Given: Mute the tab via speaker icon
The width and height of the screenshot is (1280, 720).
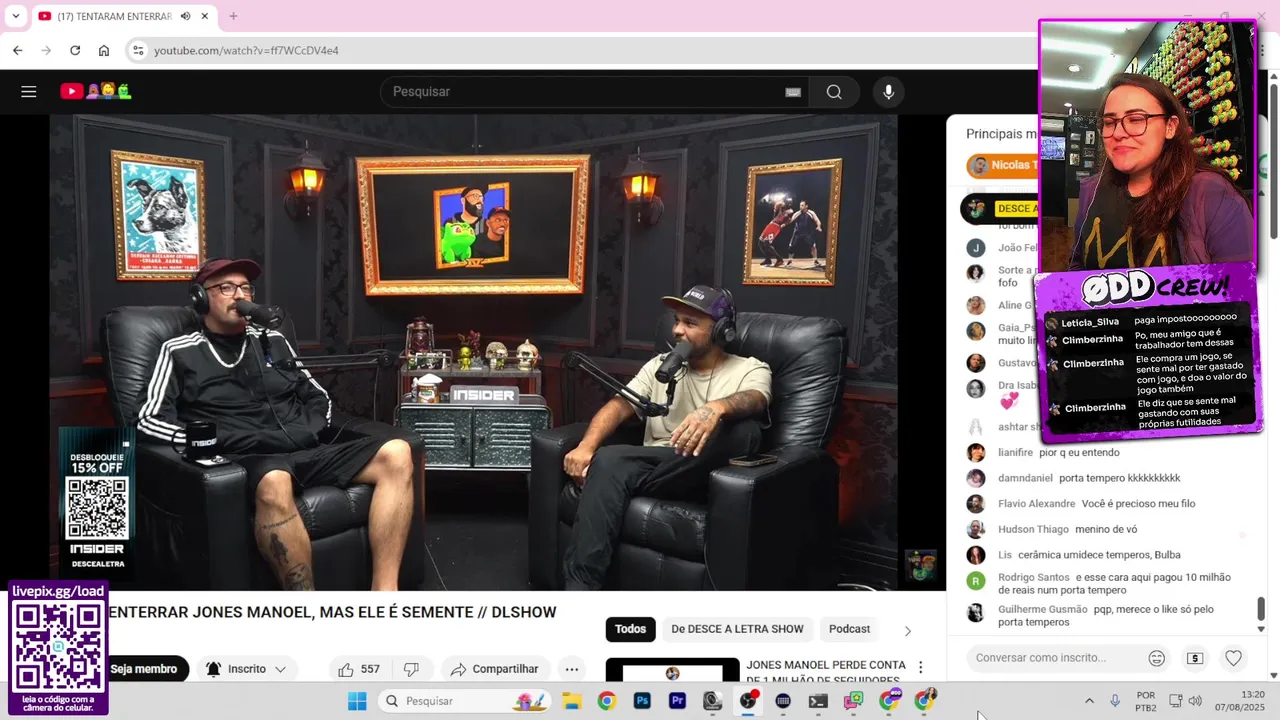Looking at the screenshot, I should tap(186, 16).
